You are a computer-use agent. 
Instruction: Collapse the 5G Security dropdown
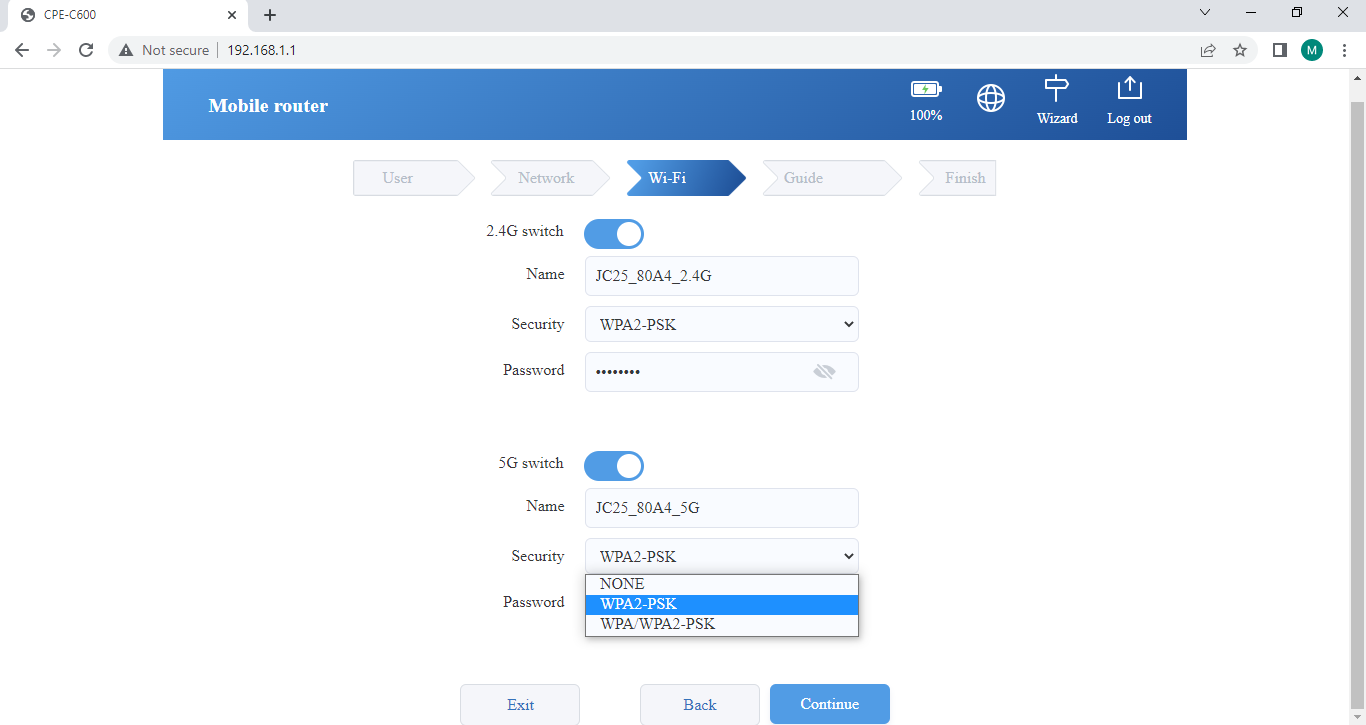coord(722,556)
